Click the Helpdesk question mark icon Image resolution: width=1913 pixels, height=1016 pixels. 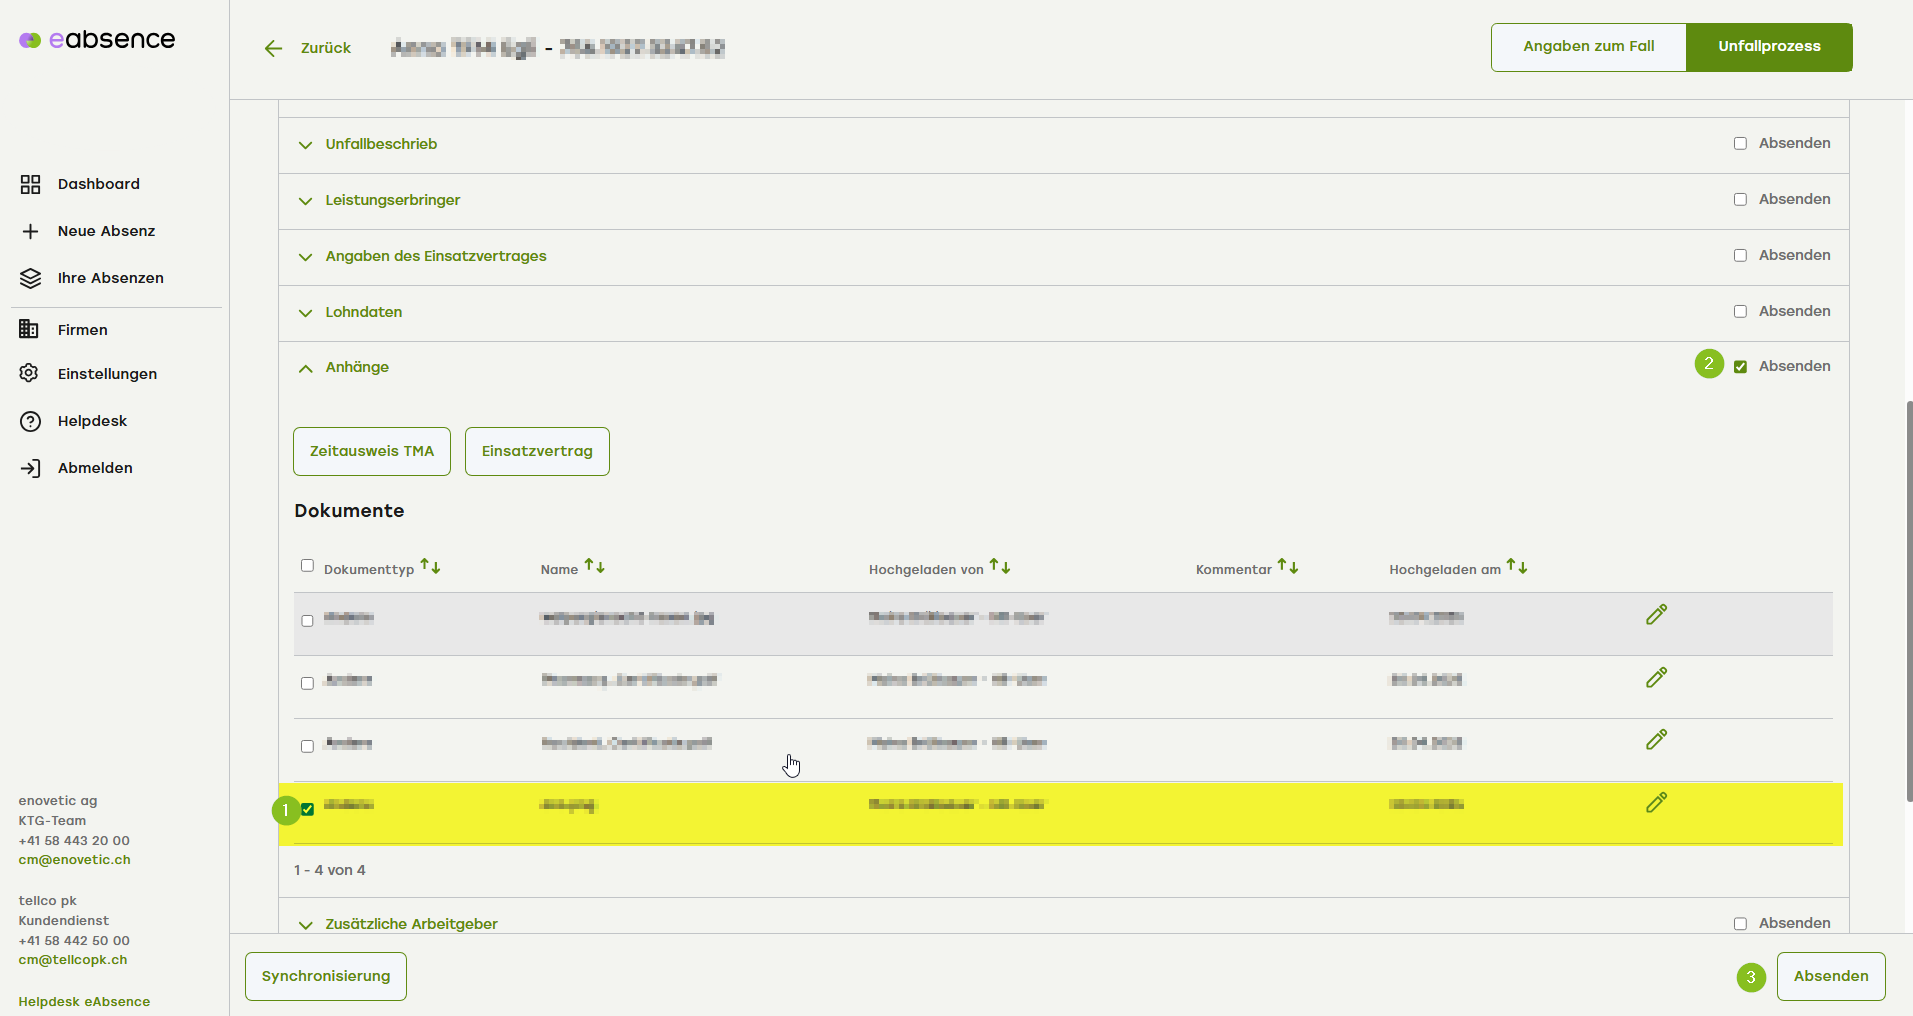pyautogui.click(x=30, y=421)
